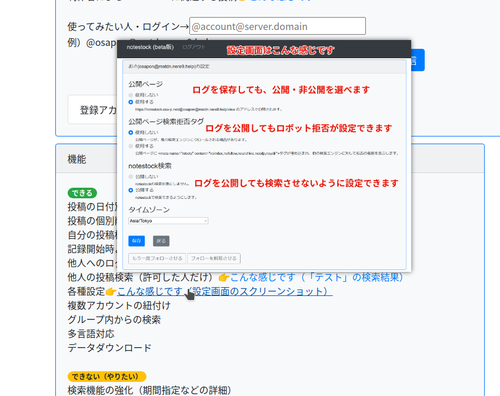This screenshot has width=500, height=396.
Task: Open the Asia/Tokyo timezone dropdown
Action: (x=168, y=221)
